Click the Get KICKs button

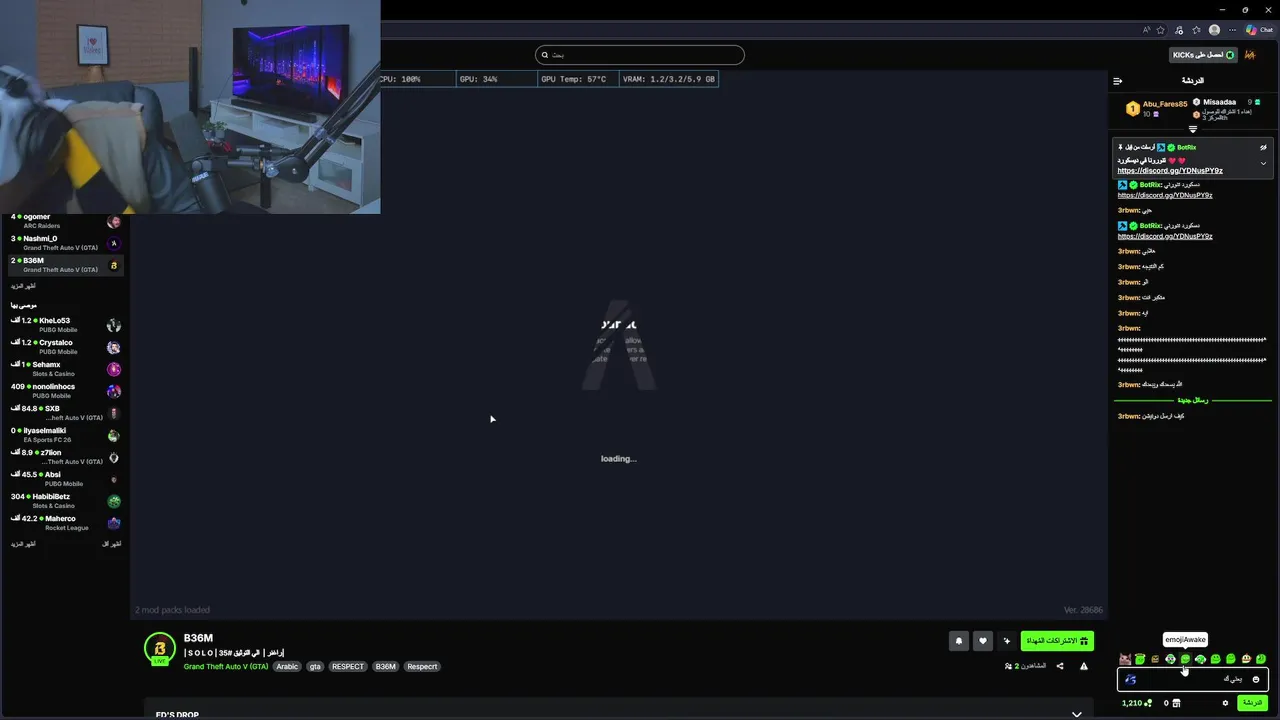click(1203, 55)
